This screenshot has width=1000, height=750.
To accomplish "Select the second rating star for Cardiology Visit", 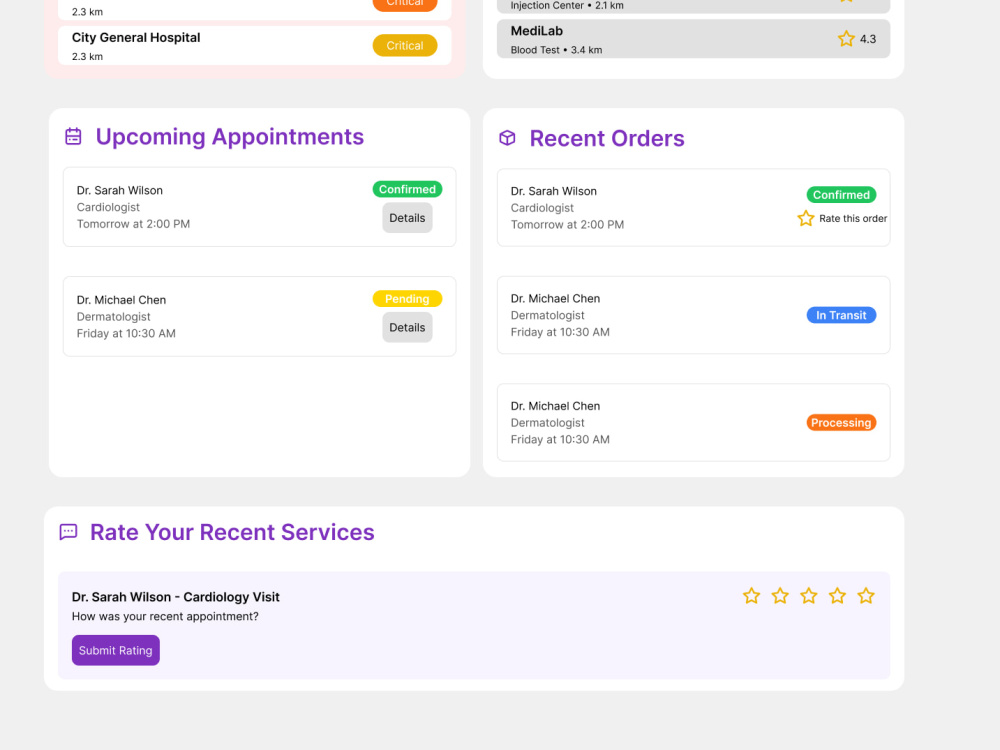I will click(x=780, y=596).
